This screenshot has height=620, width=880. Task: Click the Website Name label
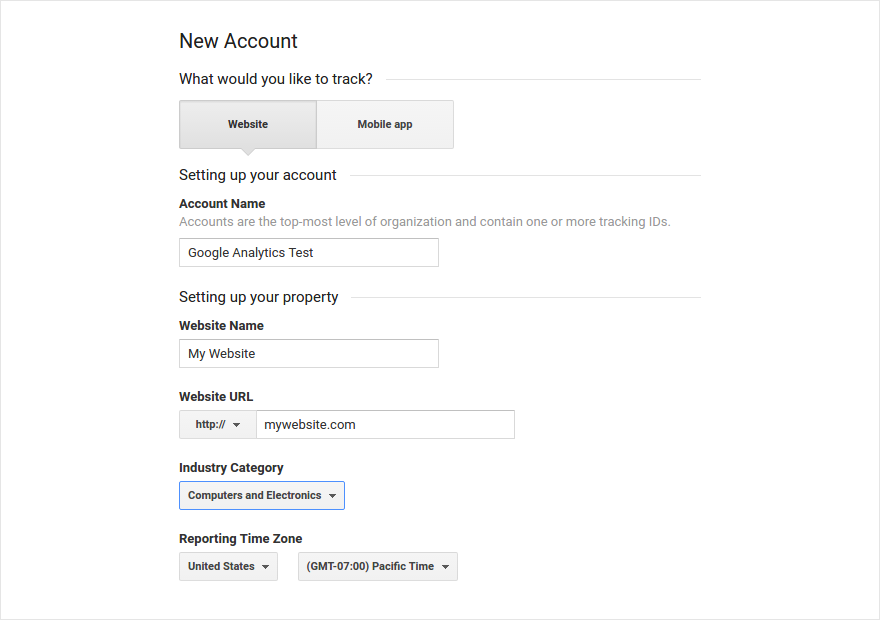[x=221, y=325]
